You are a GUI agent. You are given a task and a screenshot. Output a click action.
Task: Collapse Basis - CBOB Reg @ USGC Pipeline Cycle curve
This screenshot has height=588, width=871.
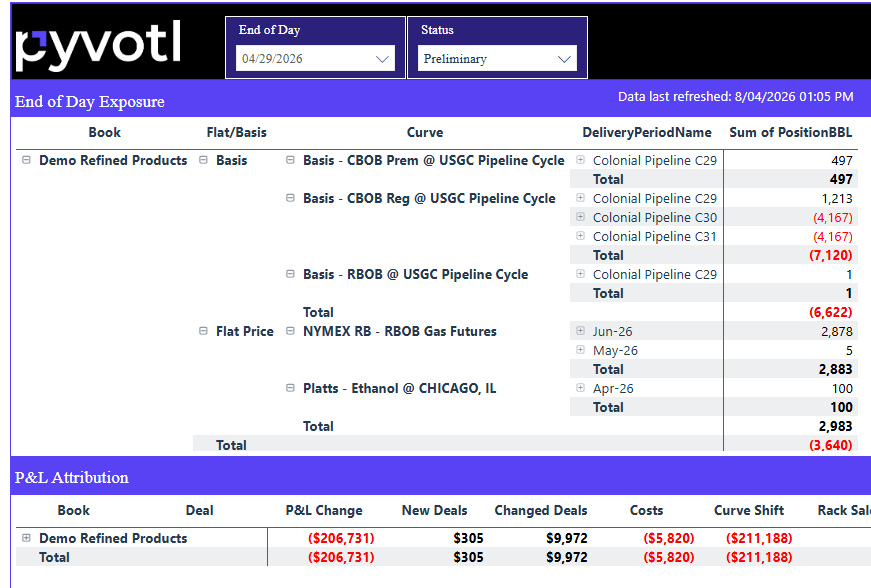(290, 198)
